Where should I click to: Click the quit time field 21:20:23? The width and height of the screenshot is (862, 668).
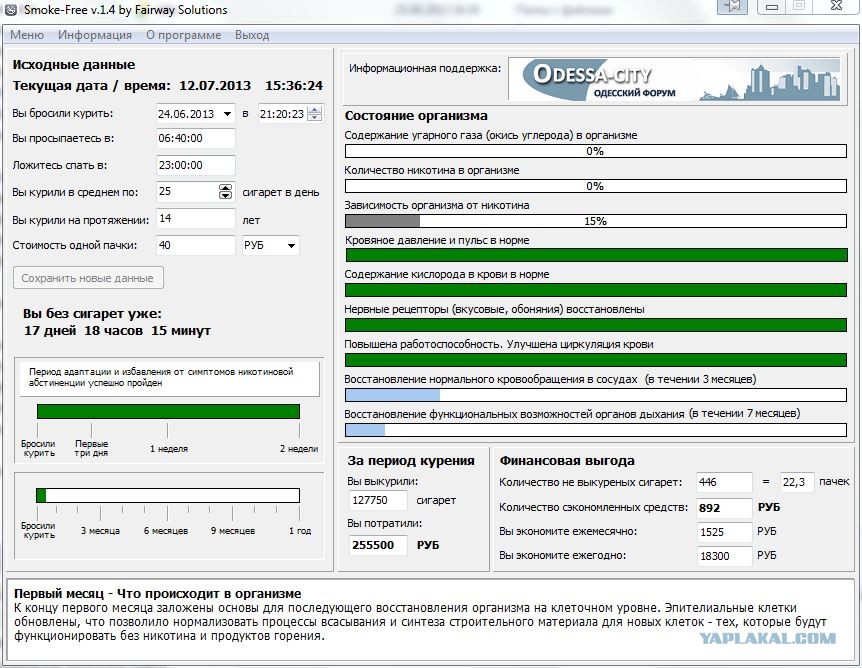283,114
